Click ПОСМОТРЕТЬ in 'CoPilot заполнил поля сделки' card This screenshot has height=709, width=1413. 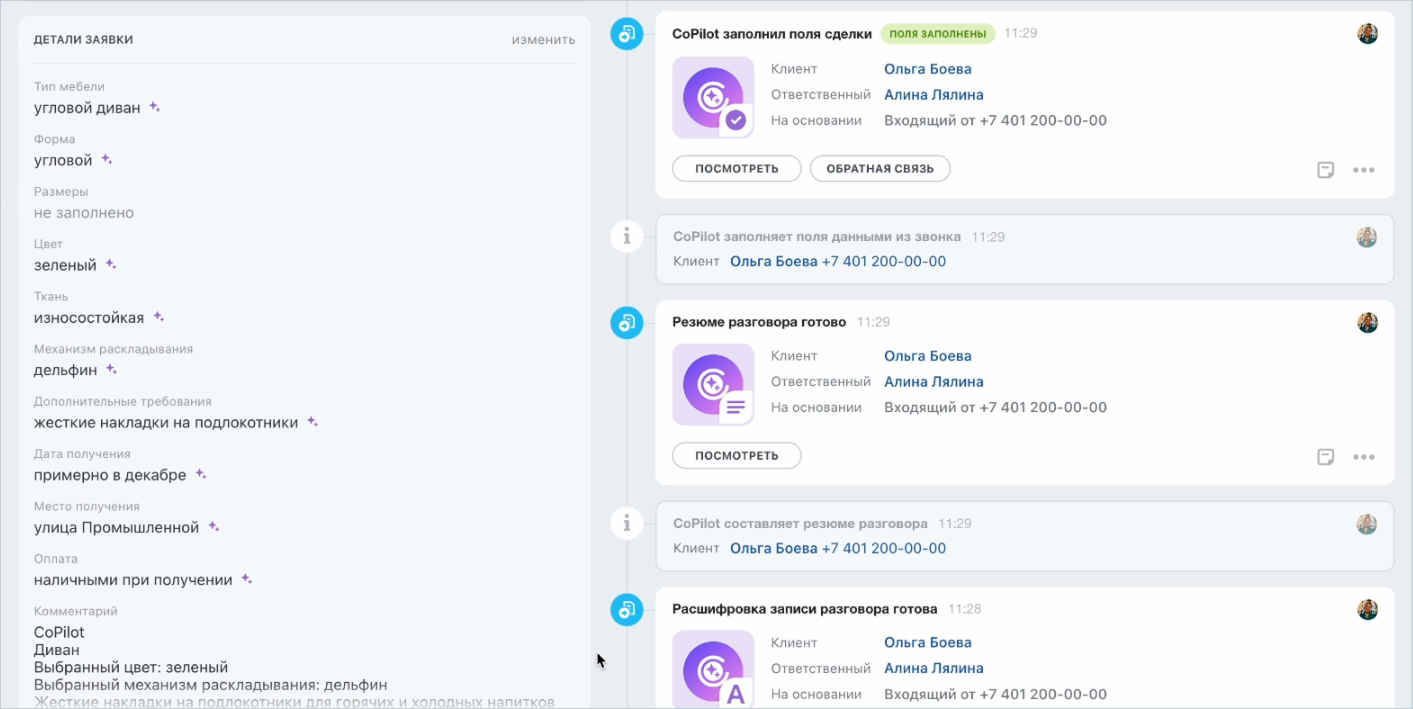tap(736, 169)
